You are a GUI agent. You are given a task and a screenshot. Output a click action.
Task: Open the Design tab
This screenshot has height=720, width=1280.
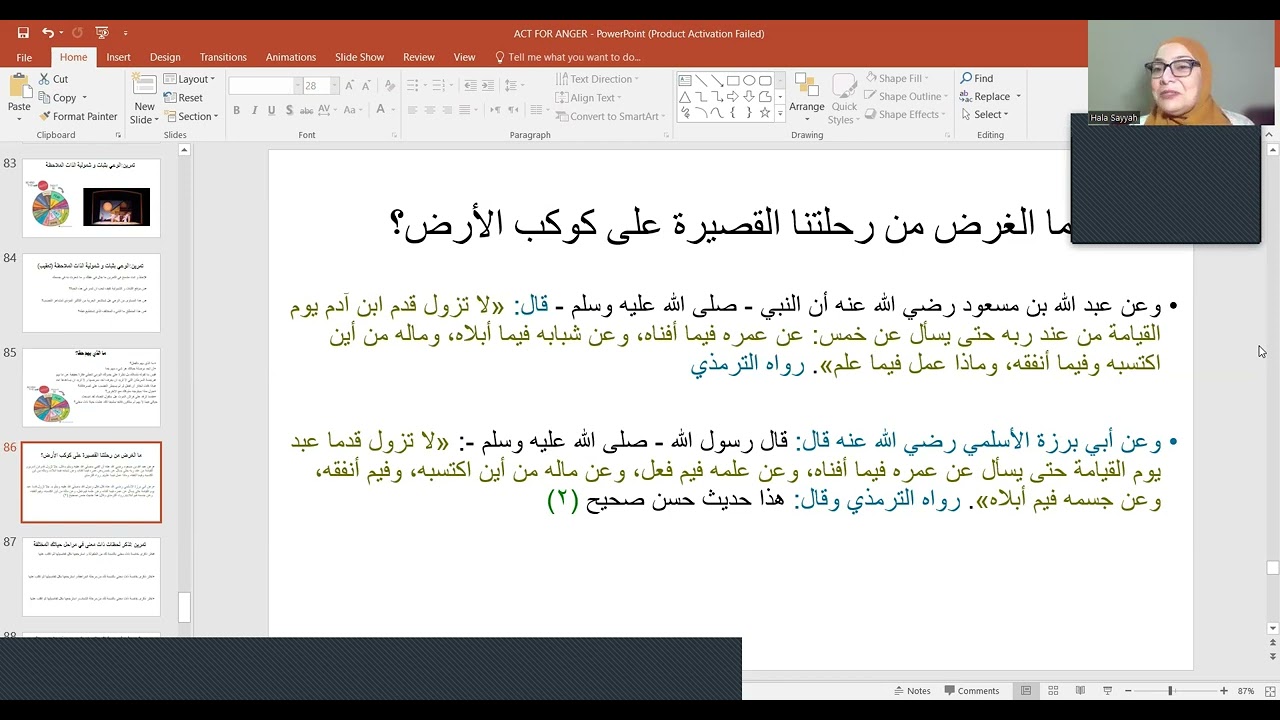165,57
